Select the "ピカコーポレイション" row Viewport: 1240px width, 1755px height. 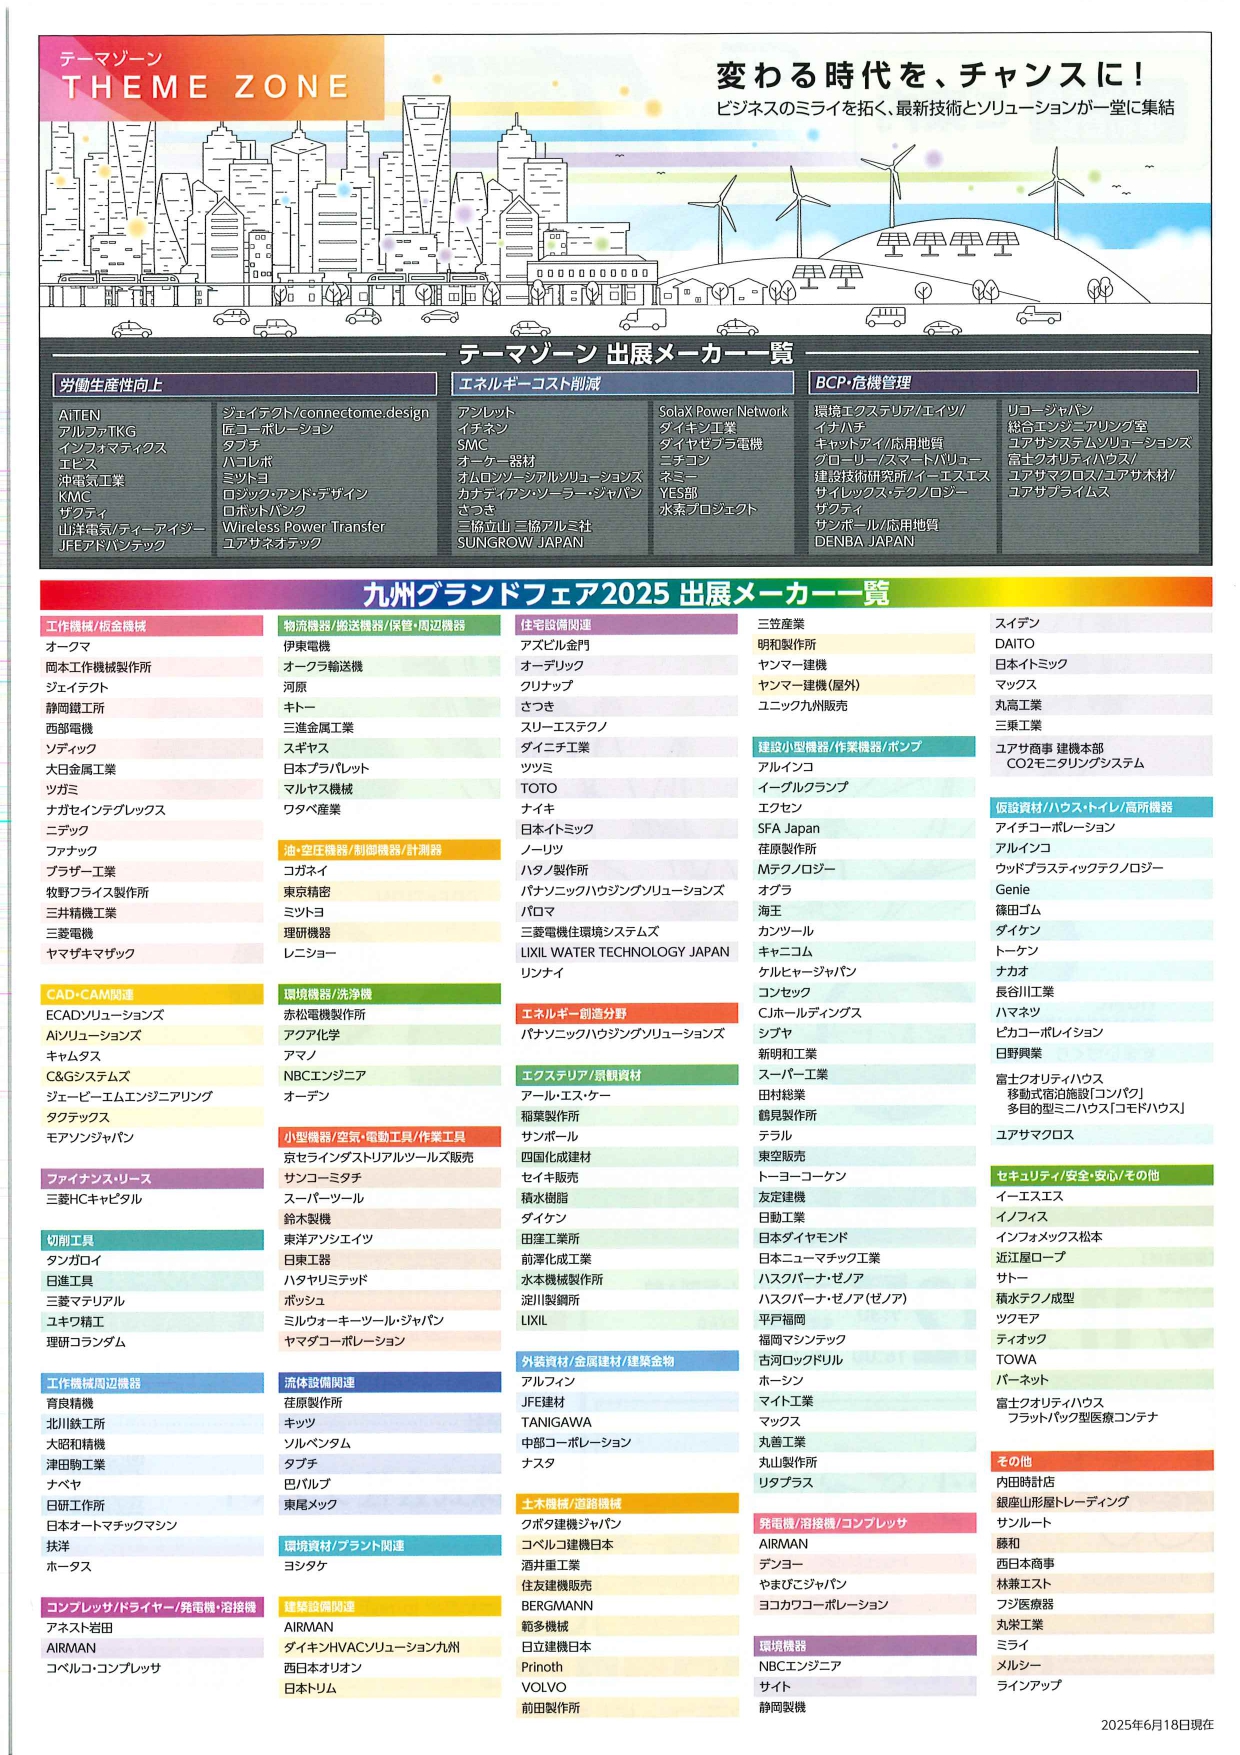click(1102, 1032)
